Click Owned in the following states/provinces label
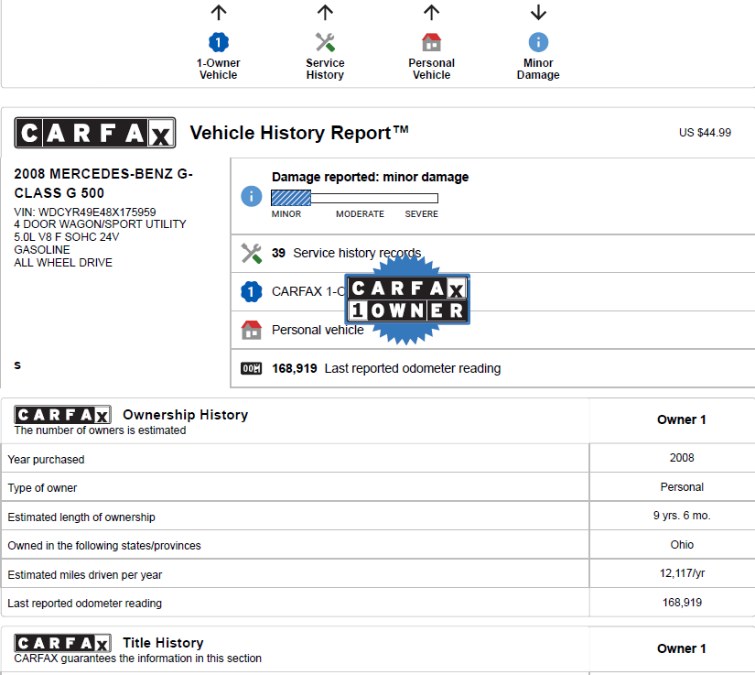Screen dimensions: 755x675 coord(104,546)
